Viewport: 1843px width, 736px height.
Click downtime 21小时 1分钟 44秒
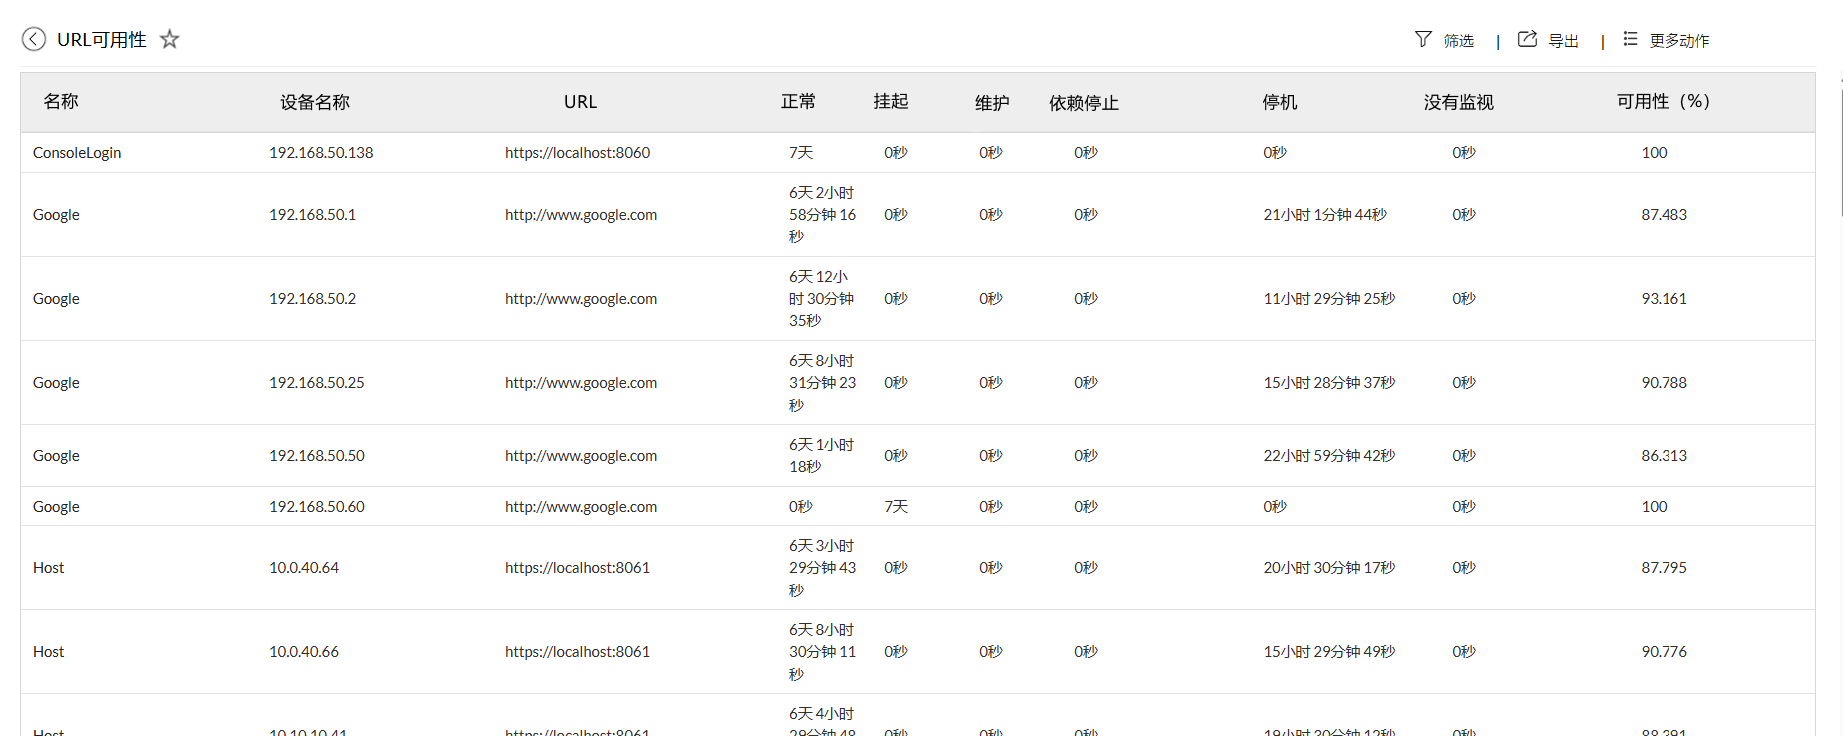1325,214
